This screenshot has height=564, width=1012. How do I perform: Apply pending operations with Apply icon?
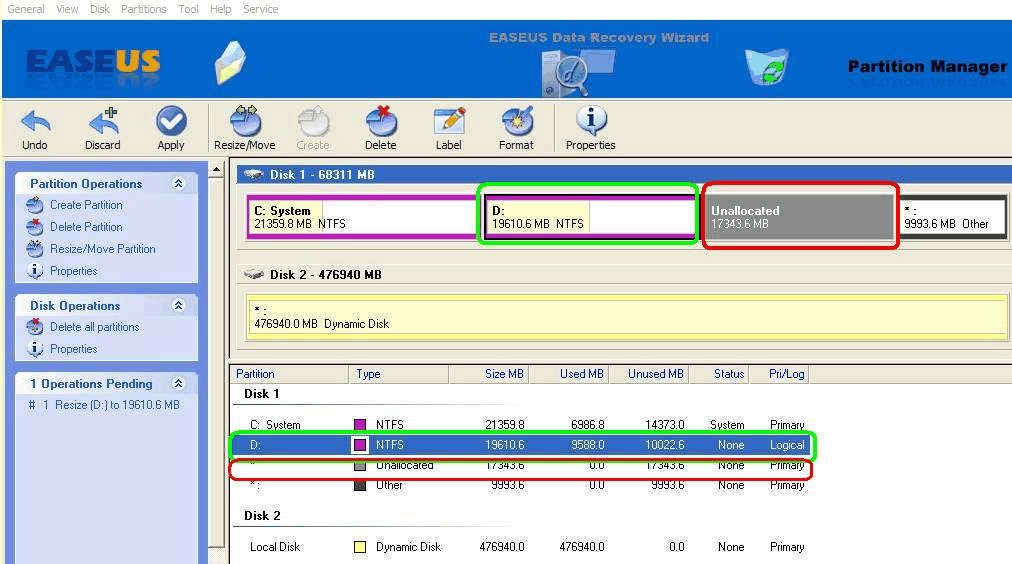171,121
